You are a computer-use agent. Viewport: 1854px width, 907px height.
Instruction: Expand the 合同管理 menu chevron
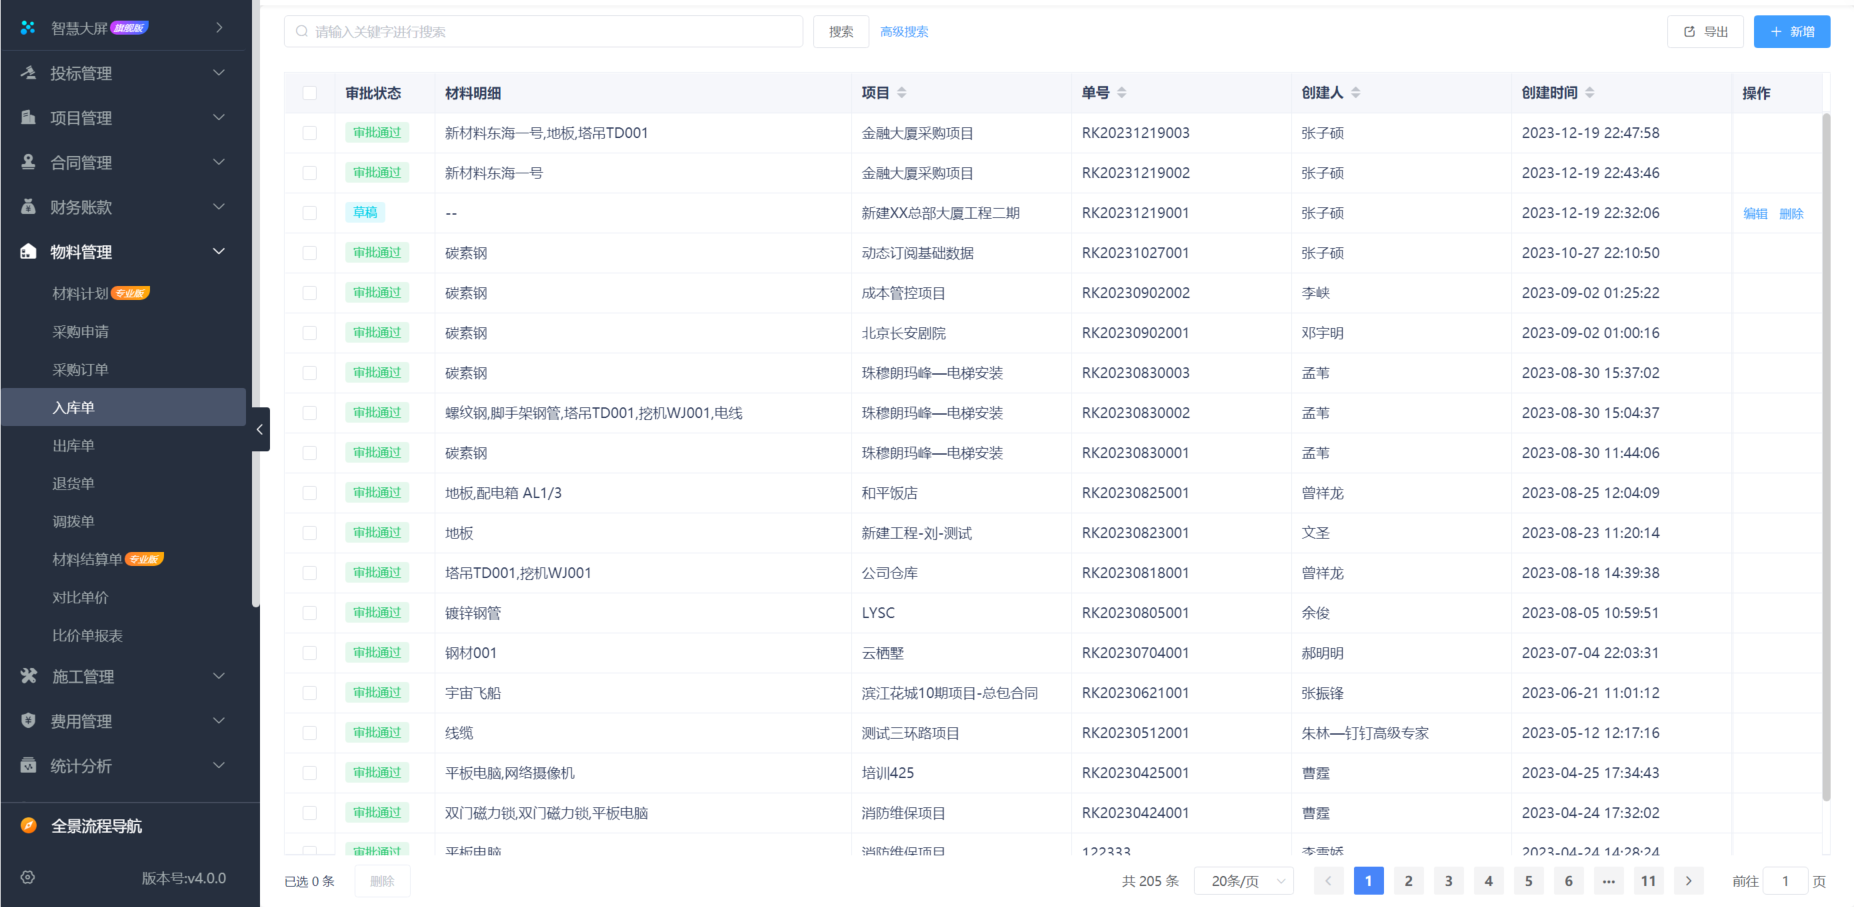pos(218,161)
